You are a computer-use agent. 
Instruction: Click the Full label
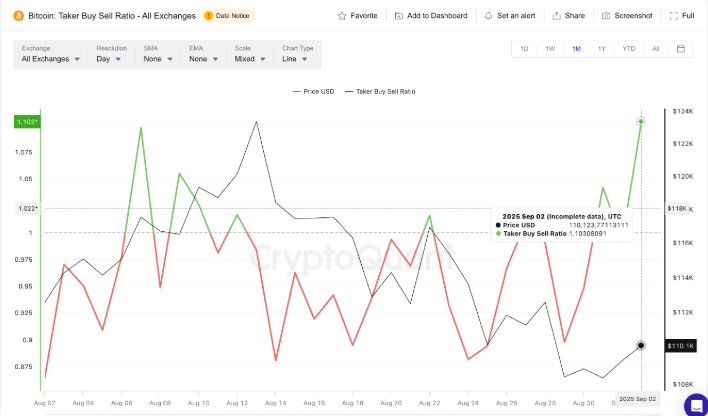tap(688, 16)
